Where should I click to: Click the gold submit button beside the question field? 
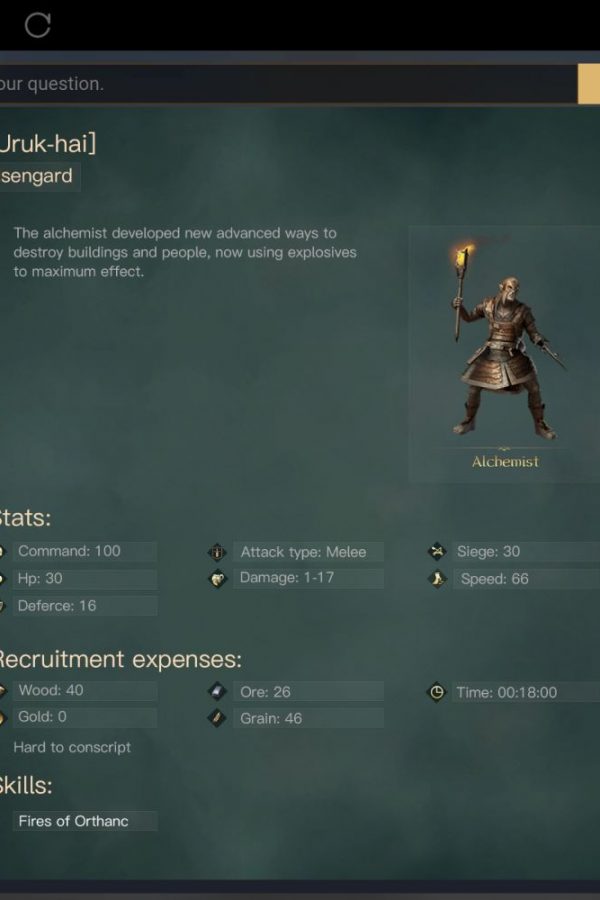click(589, 84)
